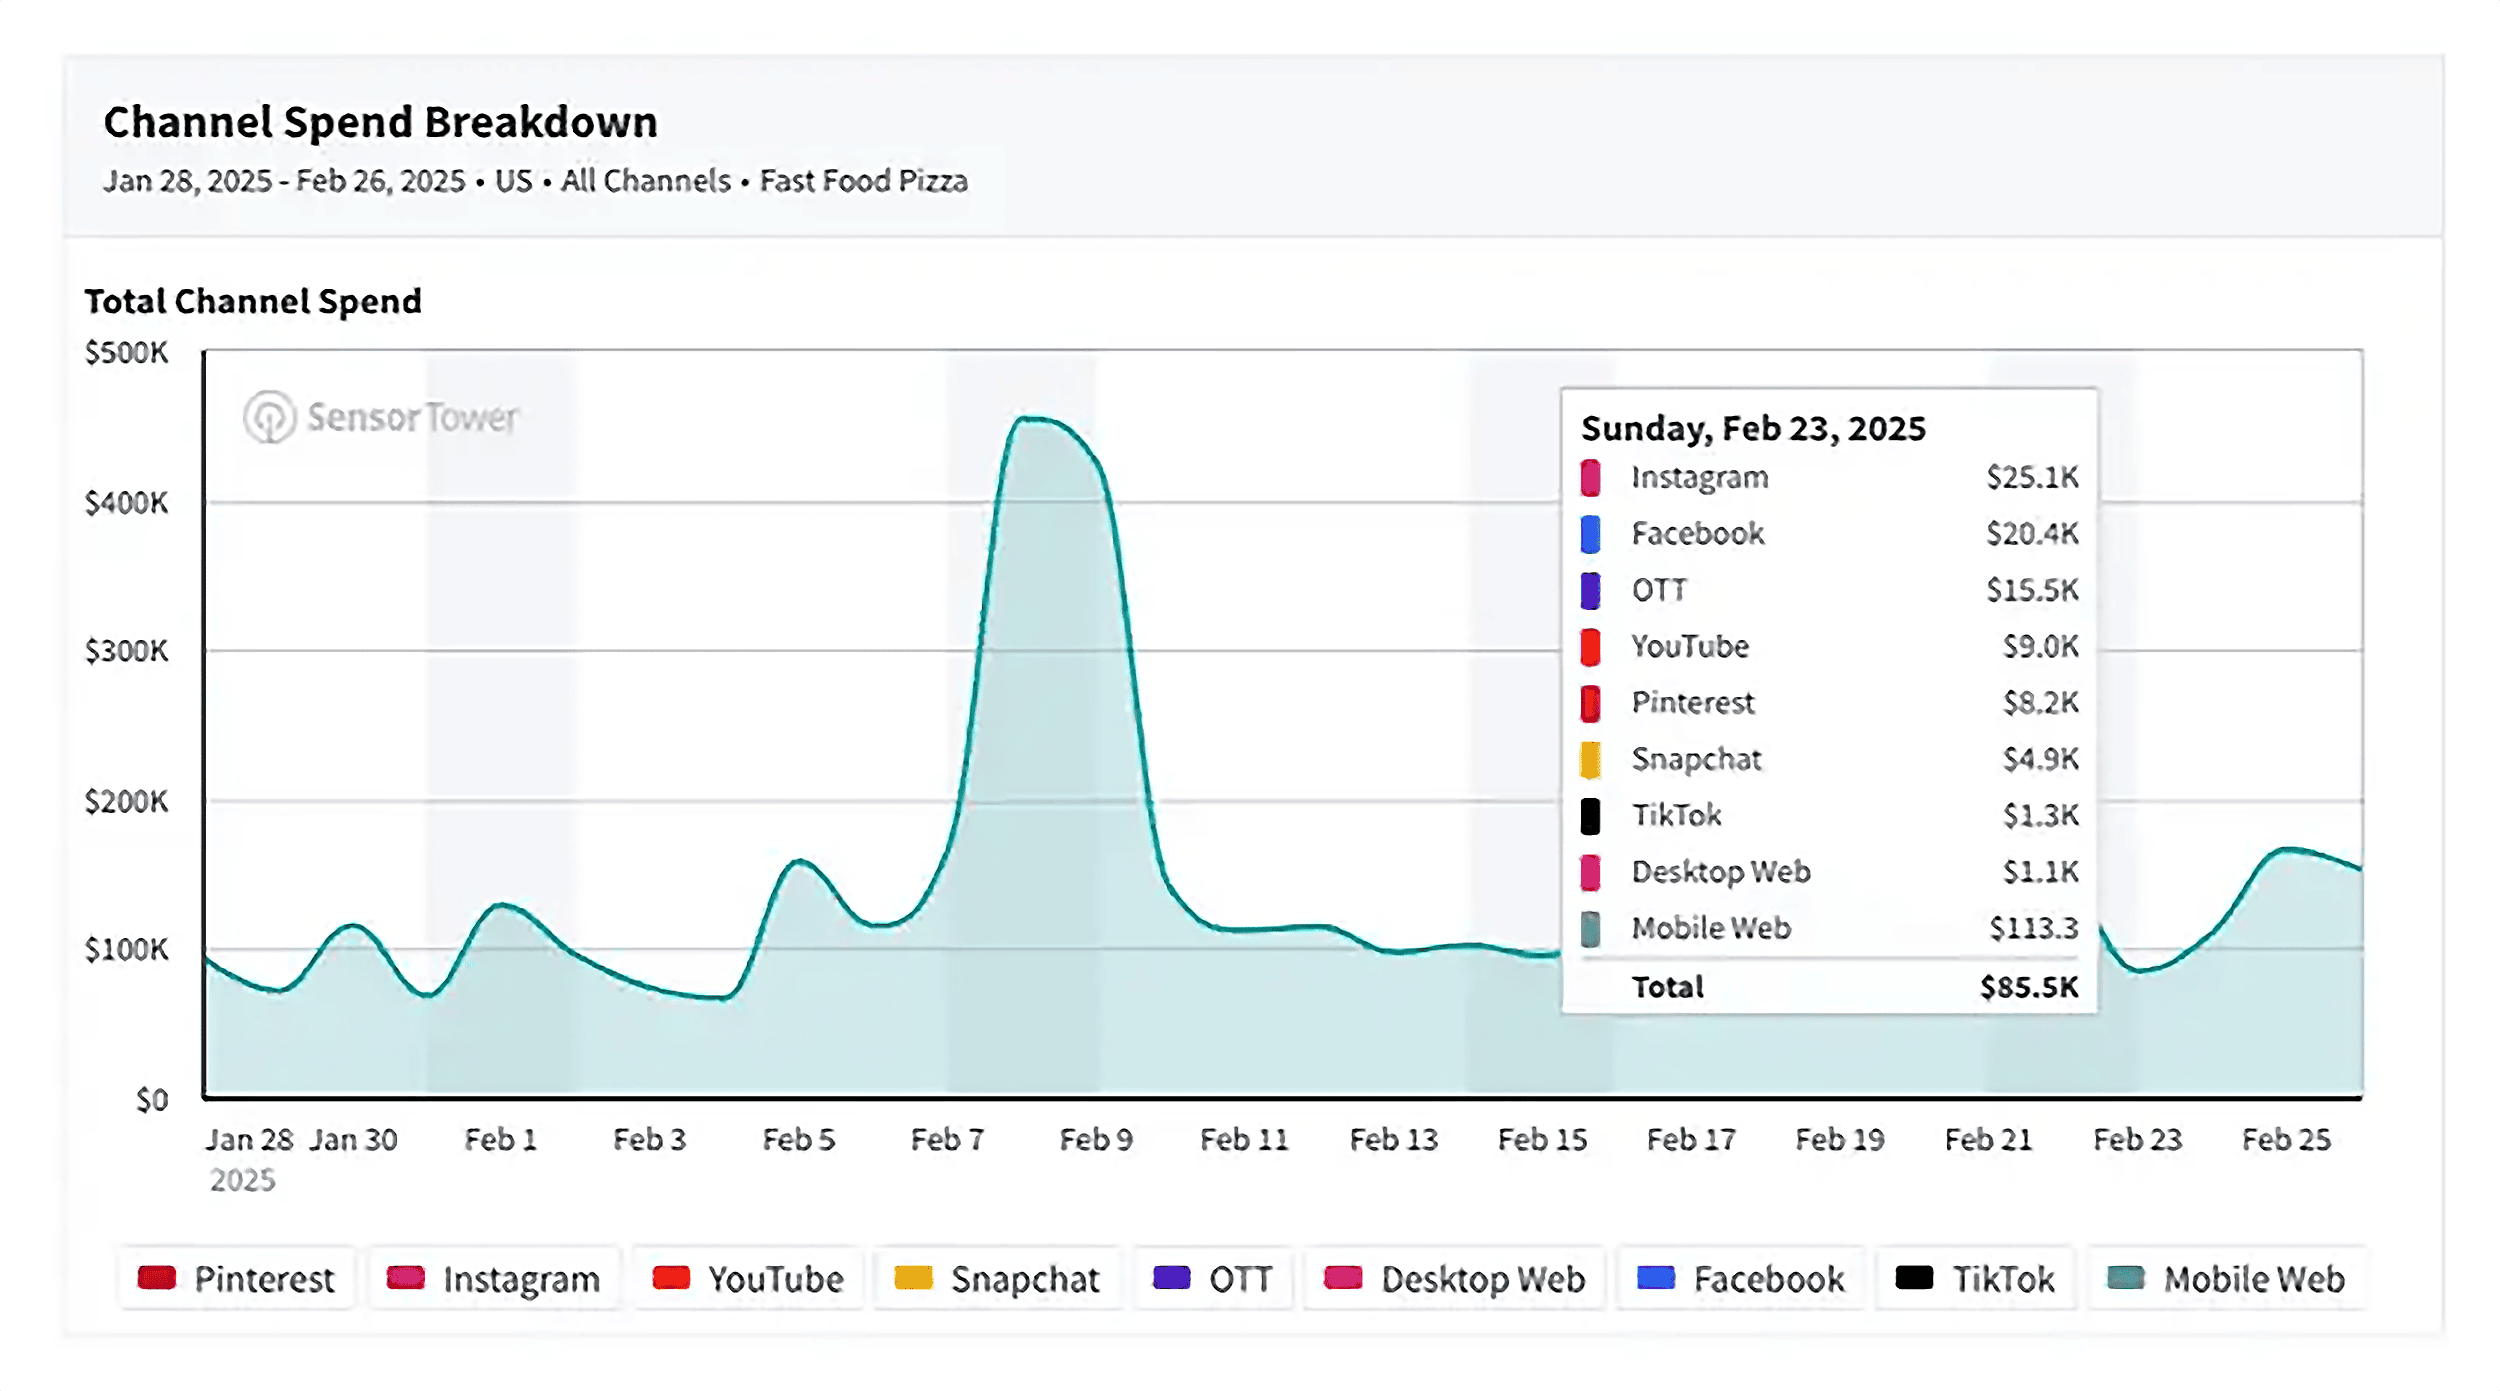Open the All Channels filter
The image size is (2500, 1391).
[x=645, y=181]
